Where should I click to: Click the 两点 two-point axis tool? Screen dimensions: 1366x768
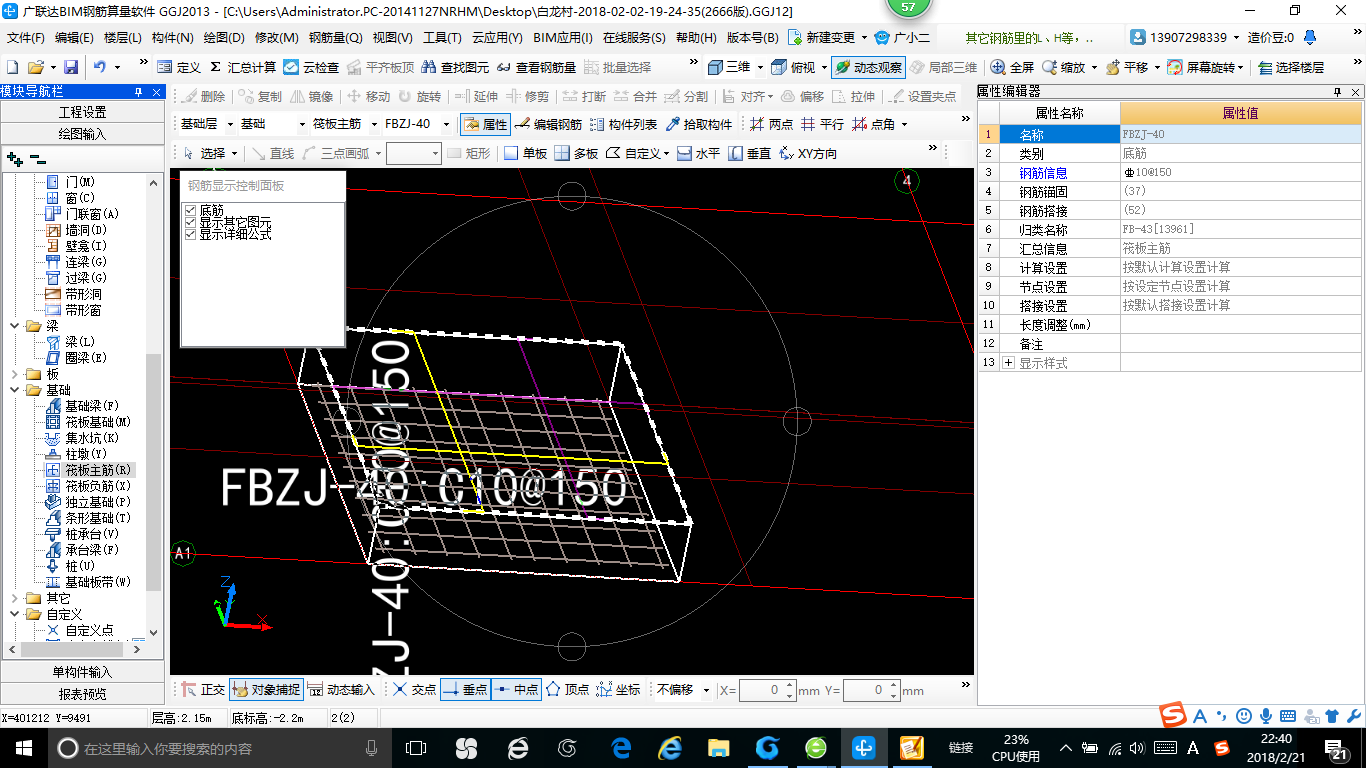pyautogui.click(x=771, y=124)
